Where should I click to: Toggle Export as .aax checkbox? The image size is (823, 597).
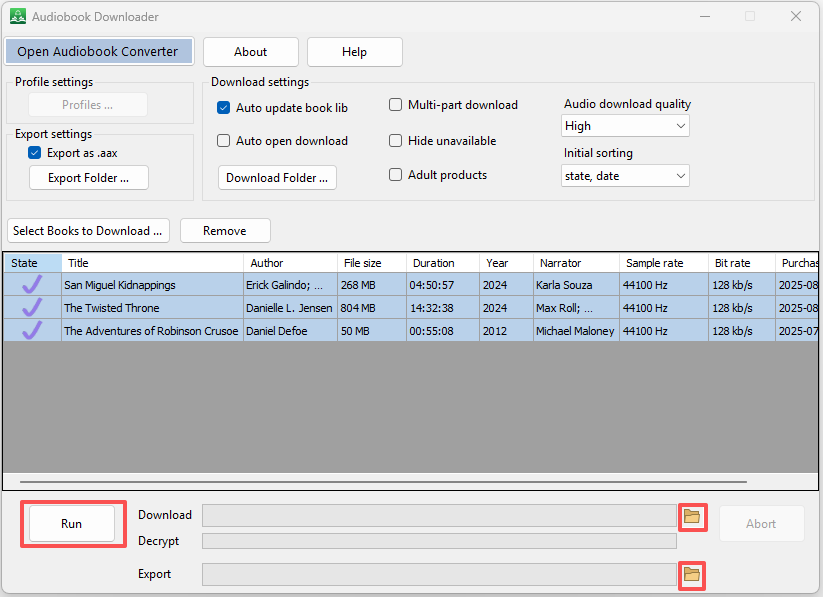pos(35,153)
